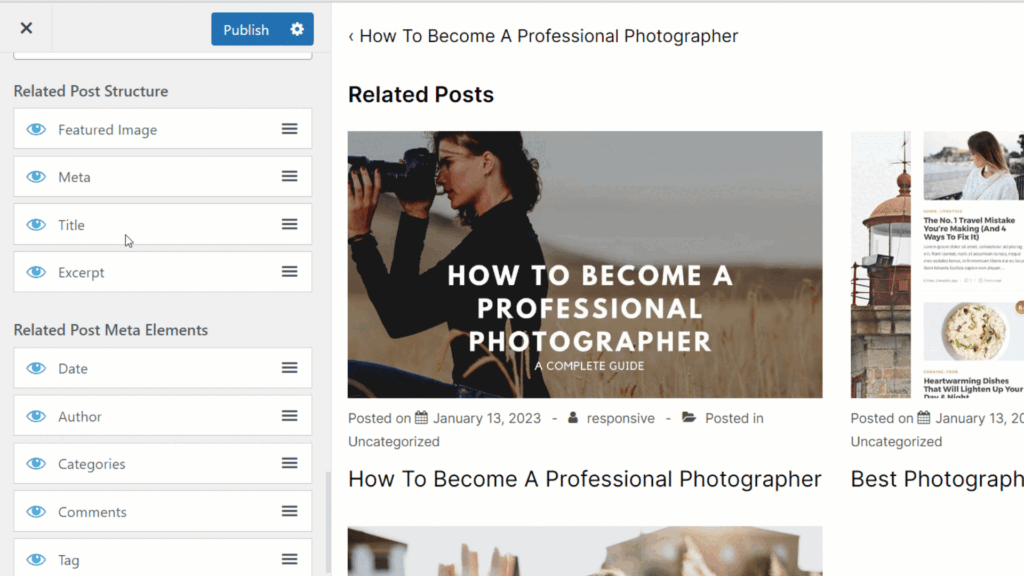This screenshot has height=576, width=1024.
Task: Toggle visibility of Date meta element
Action: pyautogui.click(x=36, y=368)
